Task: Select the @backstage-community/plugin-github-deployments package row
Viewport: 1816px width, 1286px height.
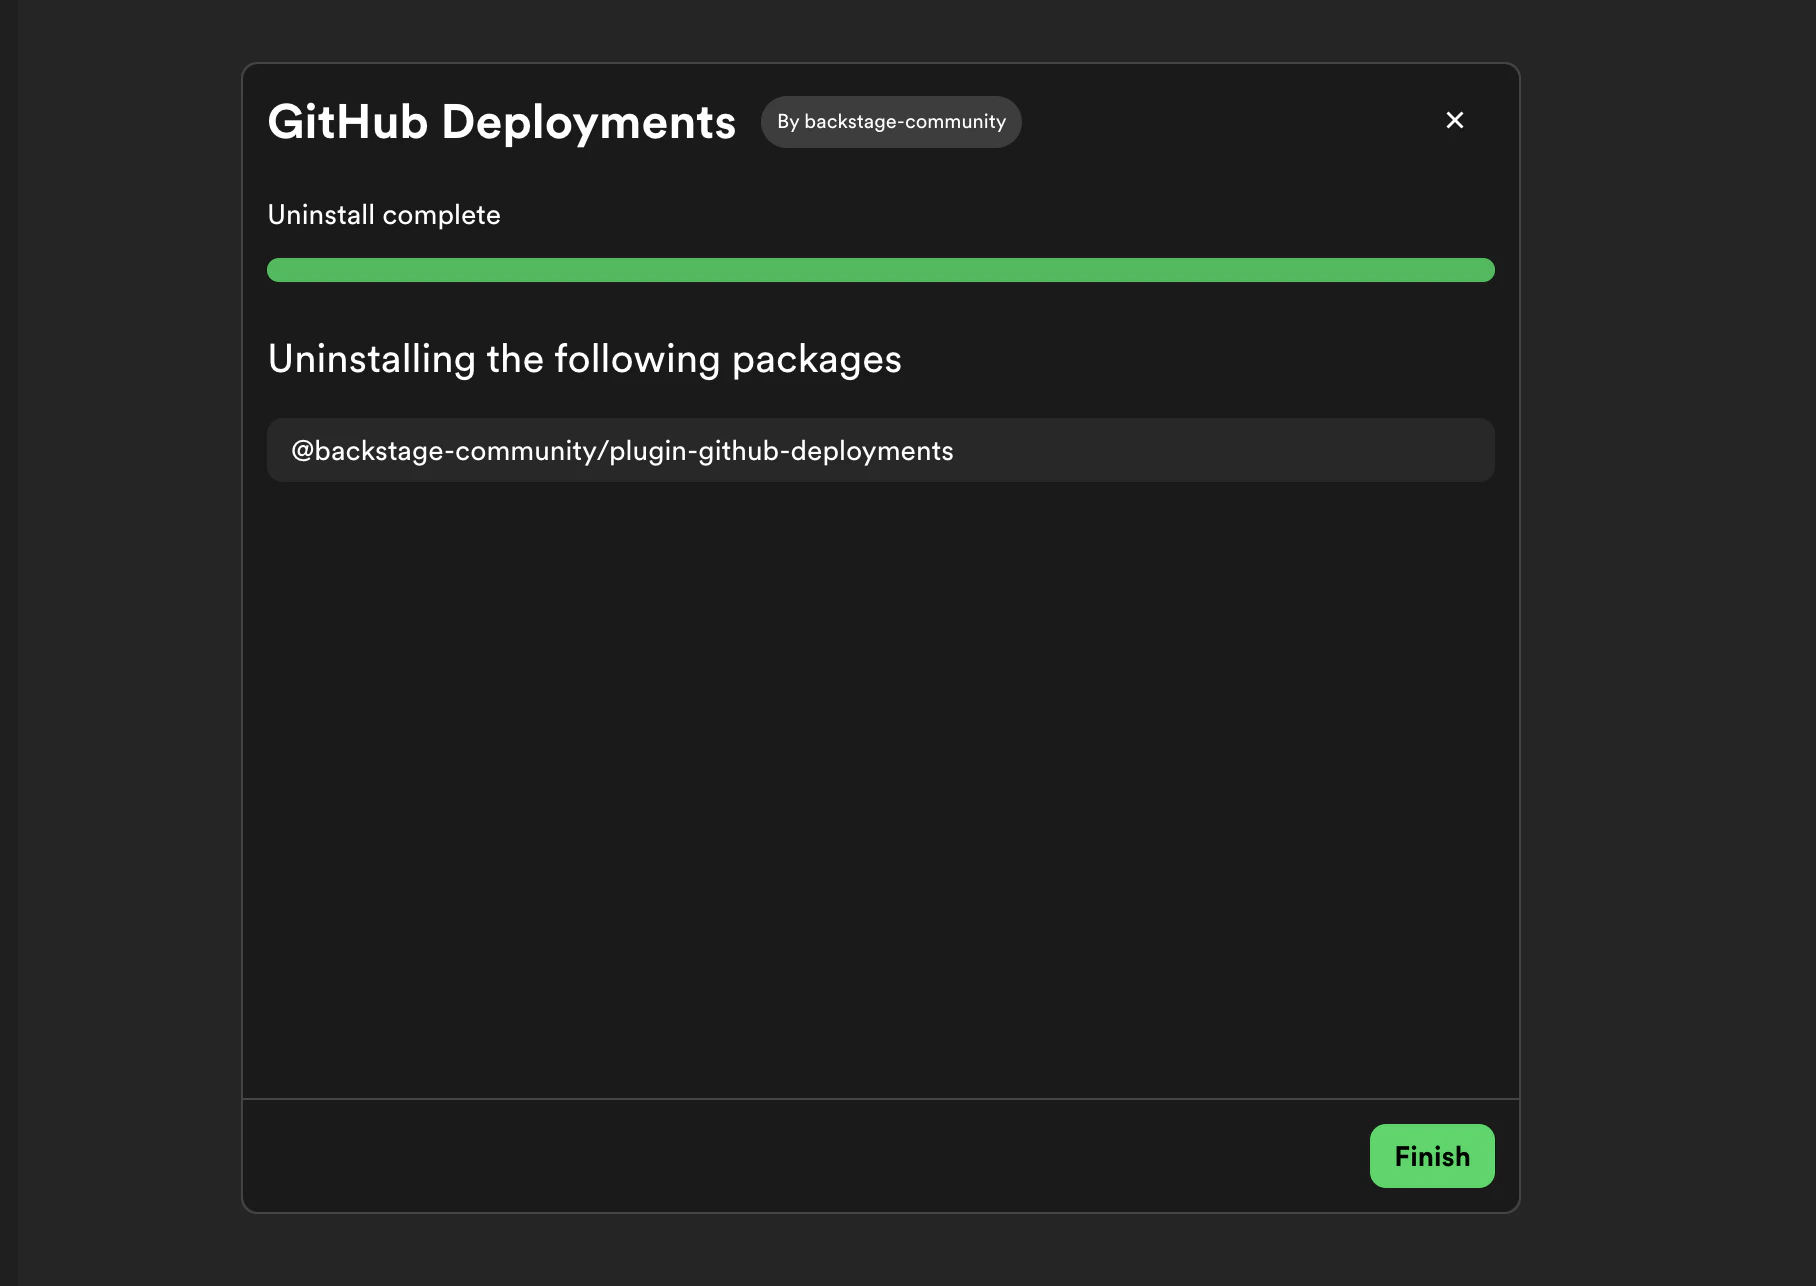Action: [881, 450]
